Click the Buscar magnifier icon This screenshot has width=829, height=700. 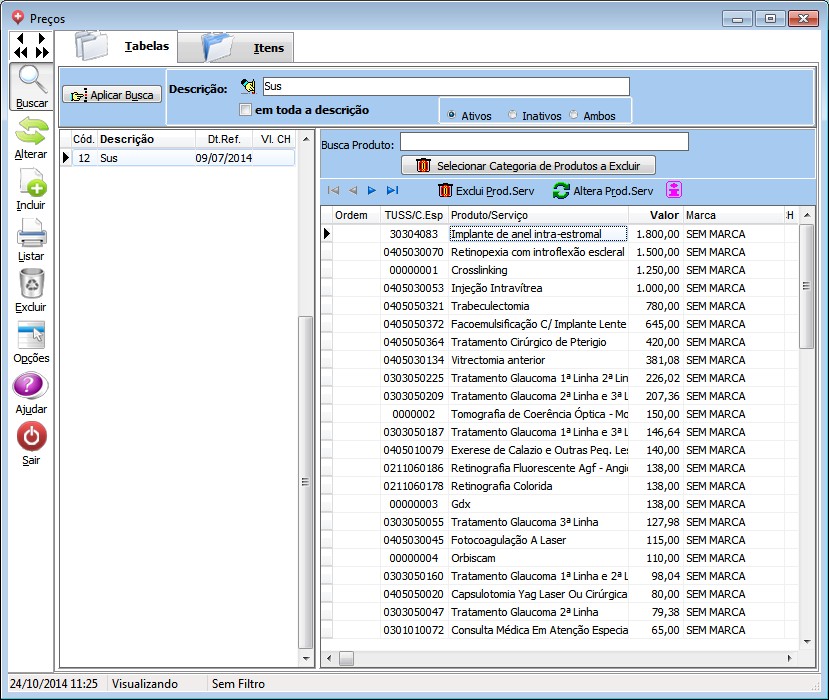tap(31, 81)
